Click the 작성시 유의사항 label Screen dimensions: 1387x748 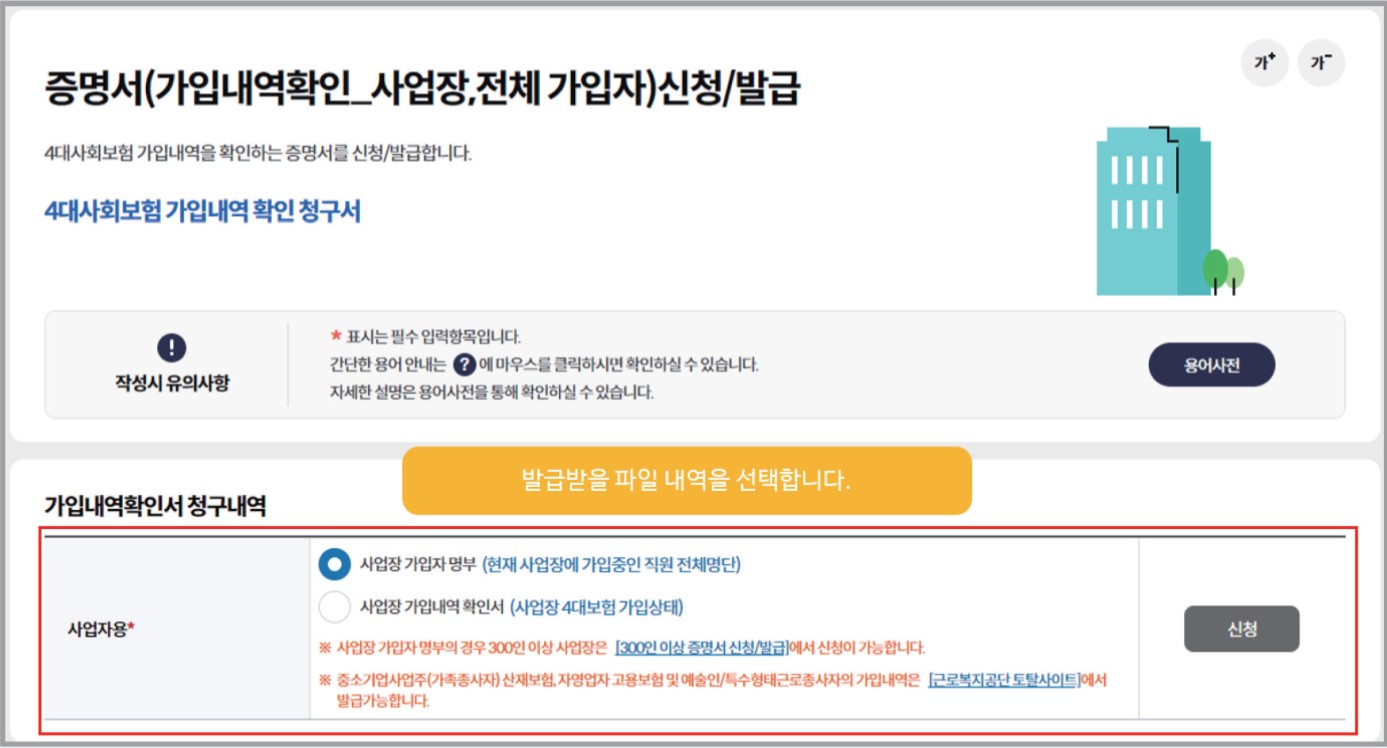coord(172,383)
